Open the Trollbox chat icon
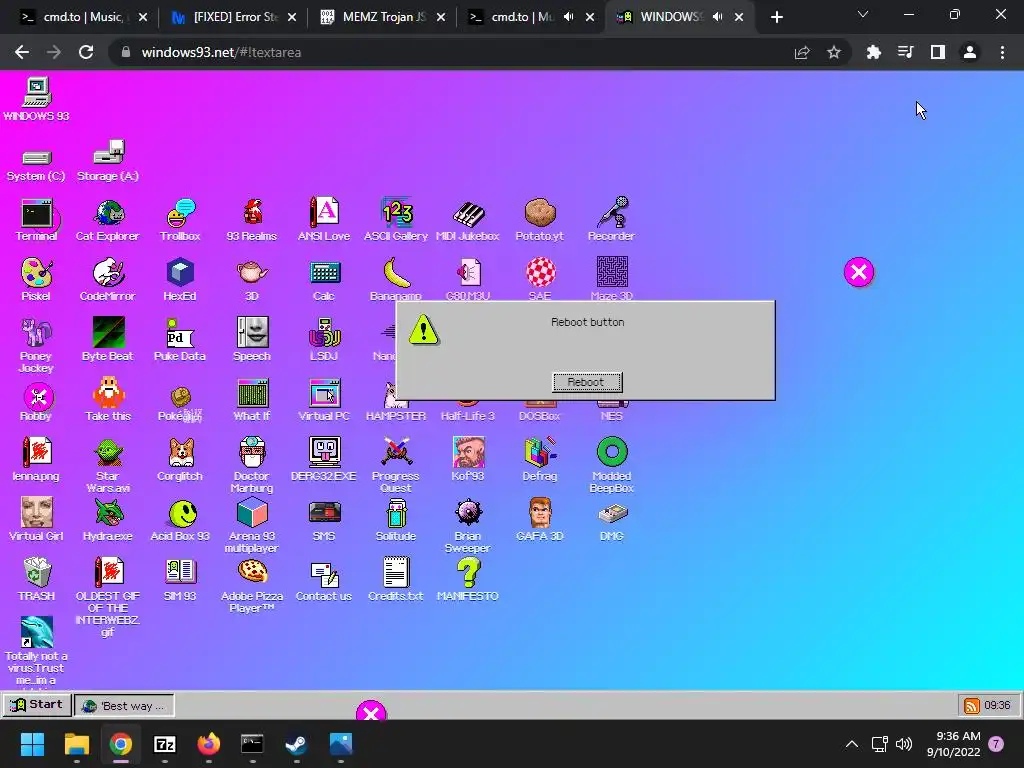Image resolution: width=1024 pixels, height=768 pixels. (180, 214)
